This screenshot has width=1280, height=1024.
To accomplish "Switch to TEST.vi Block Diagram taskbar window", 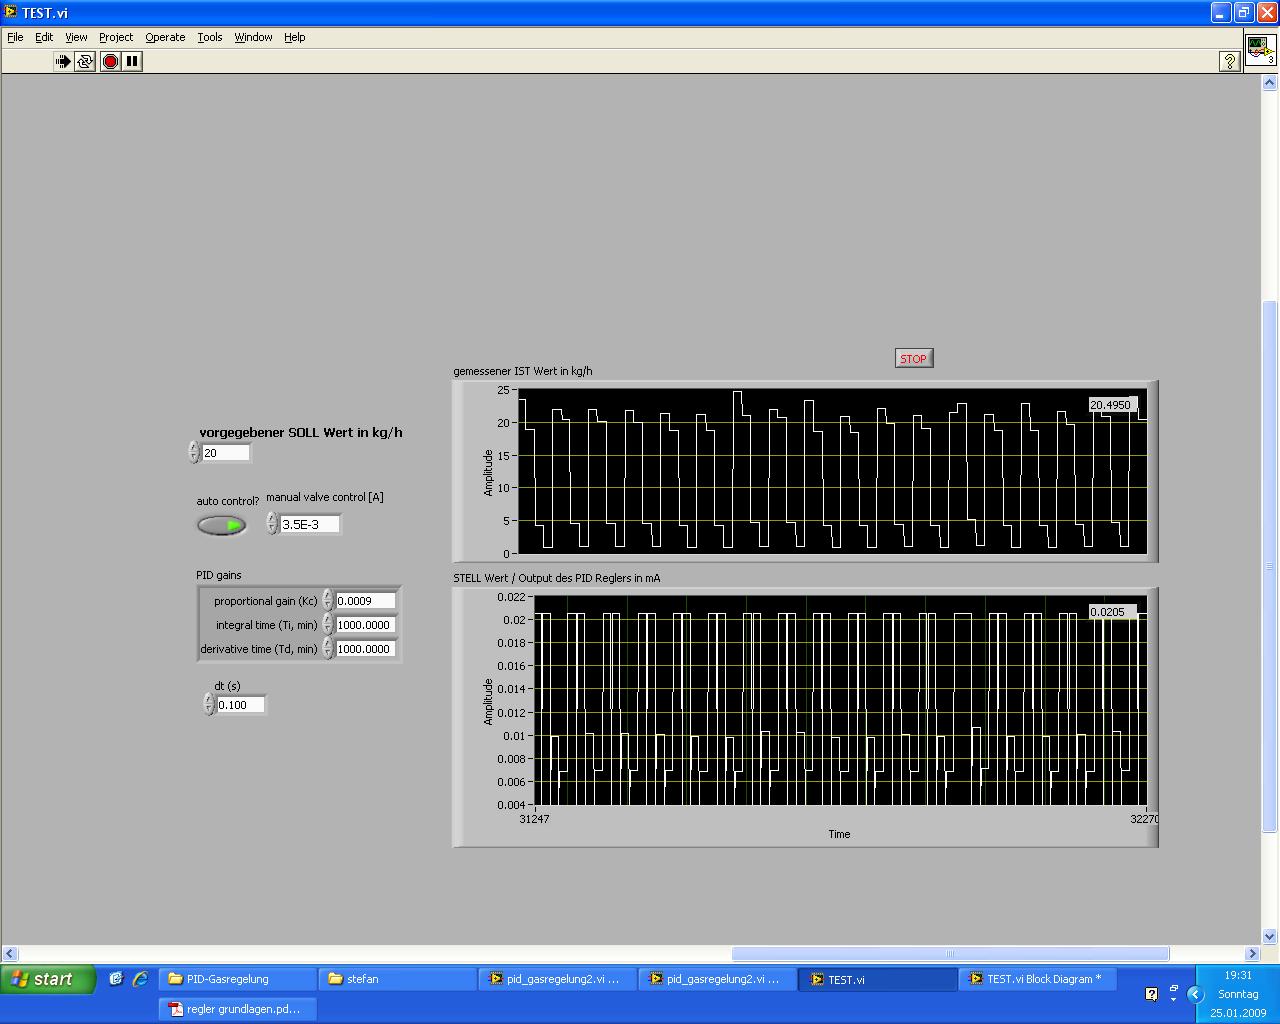I will 1037,979.
